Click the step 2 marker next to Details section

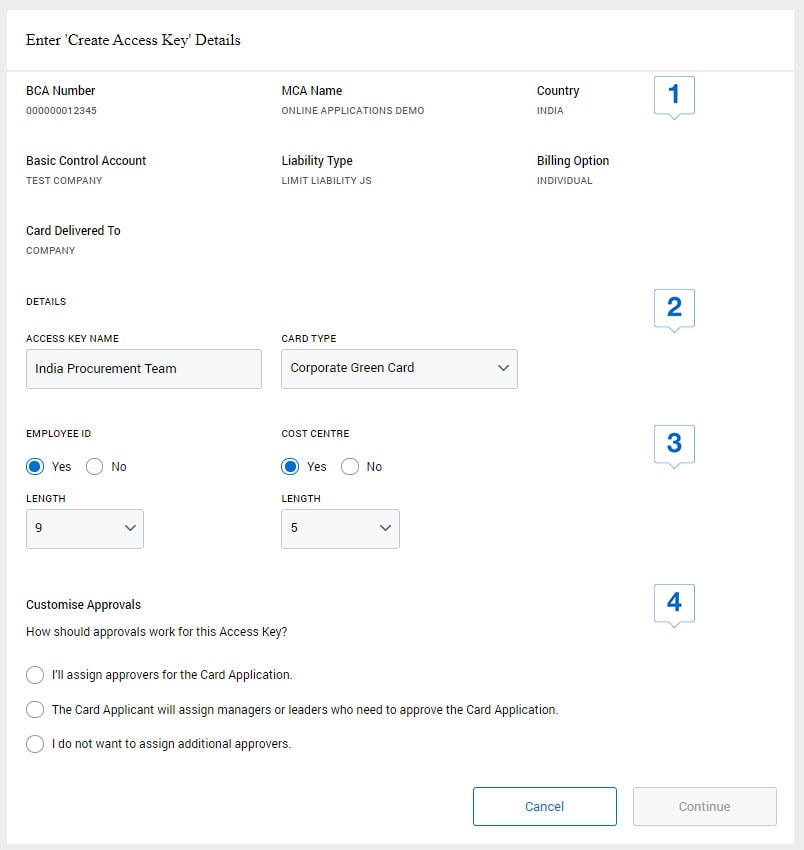673,308
